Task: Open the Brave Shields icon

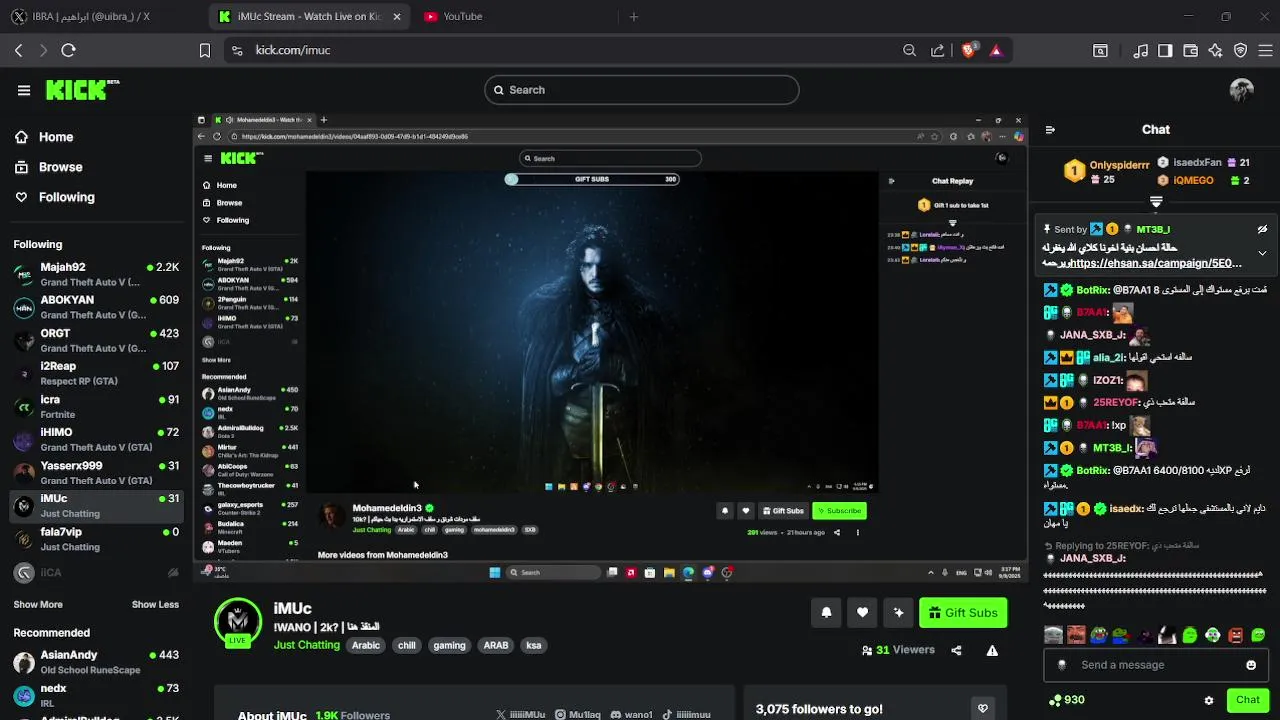Action: 968,50
